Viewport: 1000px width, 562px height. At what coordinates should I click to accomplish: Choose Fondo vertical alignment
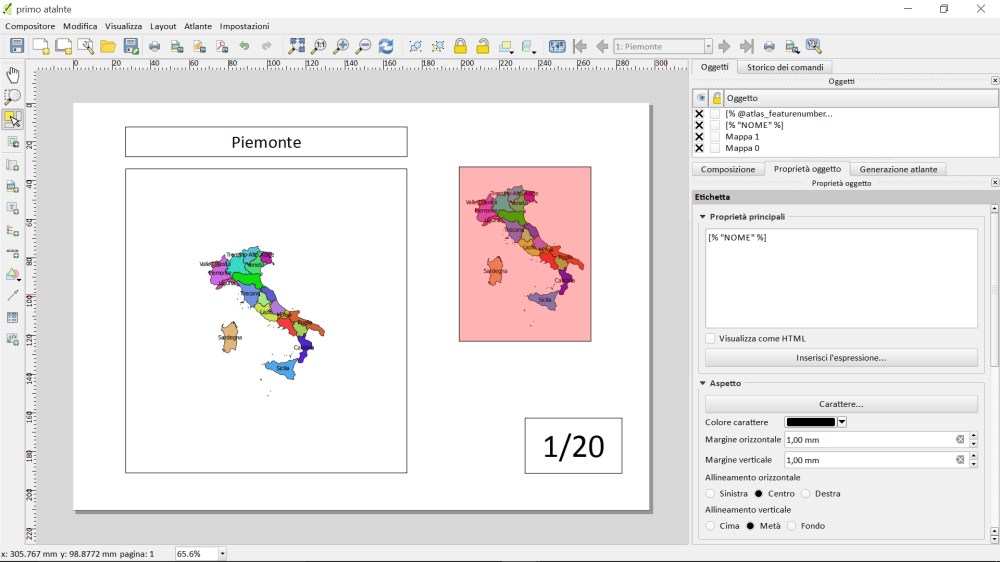pyautogui.click(x=792, y=526)
